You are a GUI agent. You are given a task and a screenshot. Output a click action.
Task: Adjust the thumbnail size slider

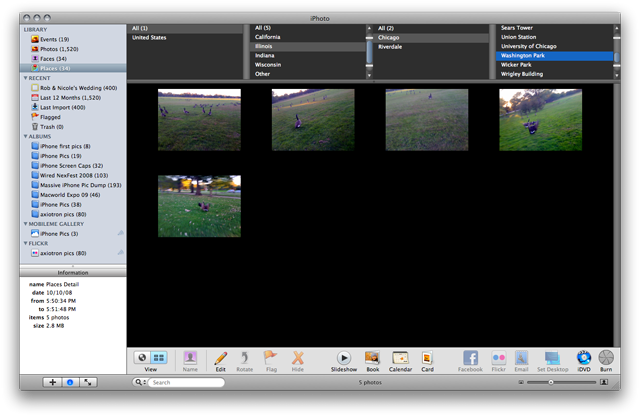(550, 382)
